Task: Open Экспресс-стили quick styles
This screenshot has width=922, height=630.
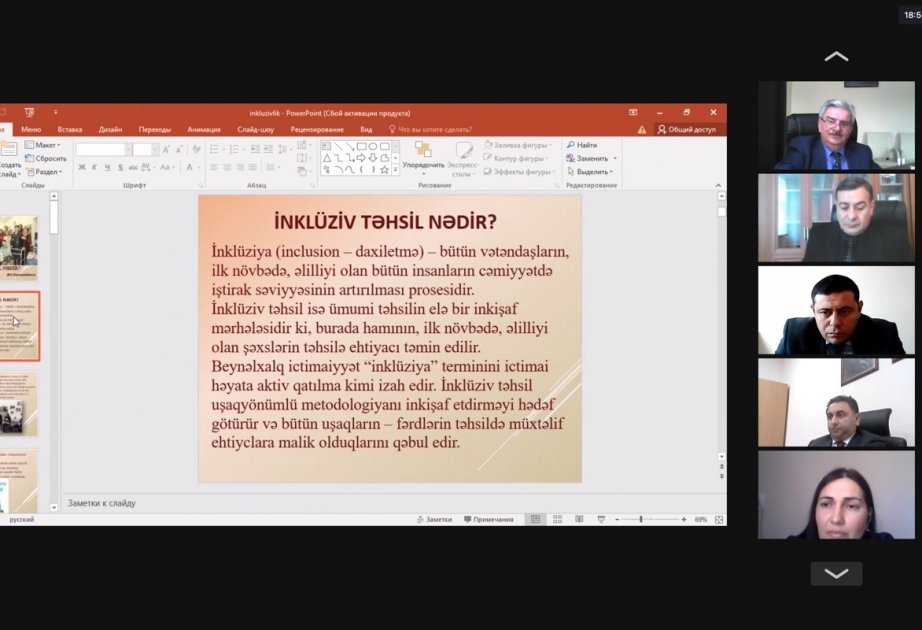Action: [463, 159]
